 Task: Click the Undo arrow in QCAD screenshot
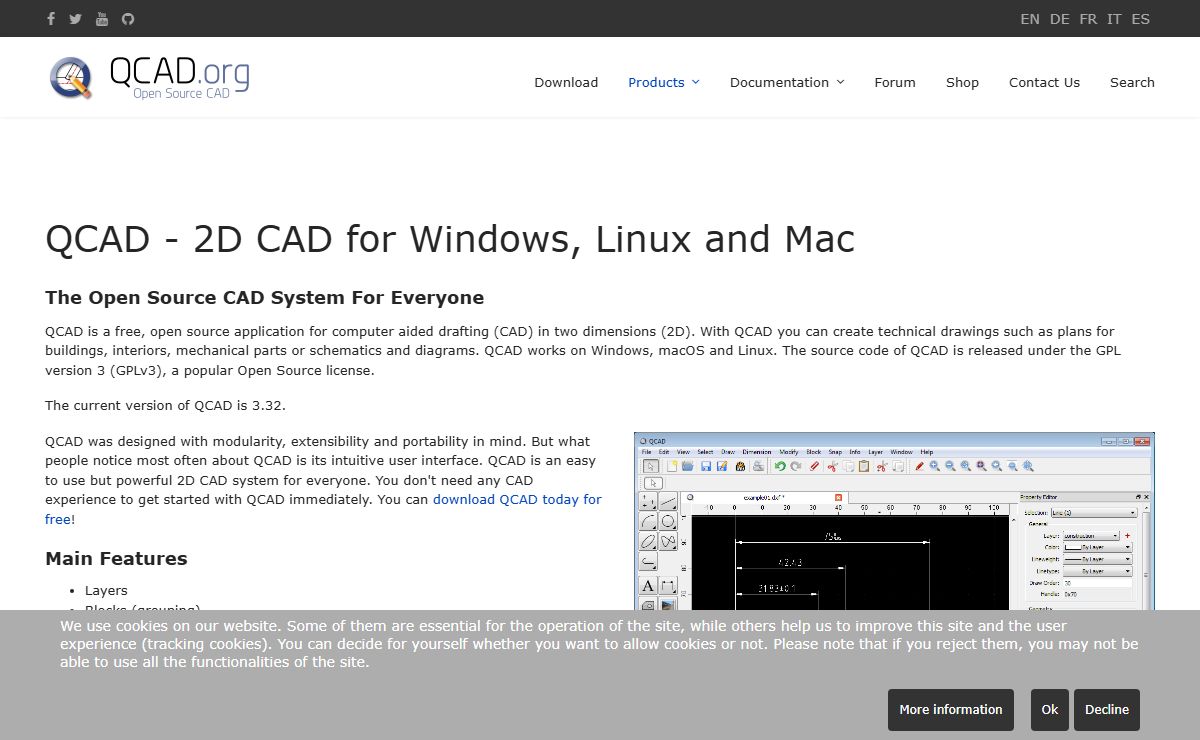click(x=780, y=466)
